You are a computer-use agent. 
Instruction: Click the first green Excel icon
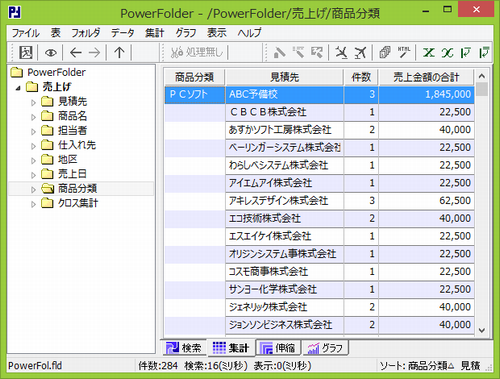point(429,52)
